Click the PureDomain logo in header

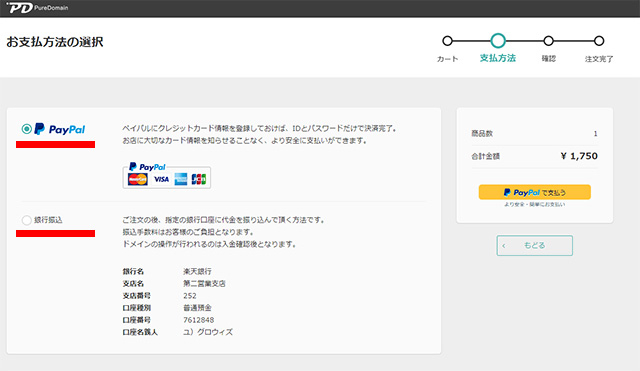click(x=37, y=8)
